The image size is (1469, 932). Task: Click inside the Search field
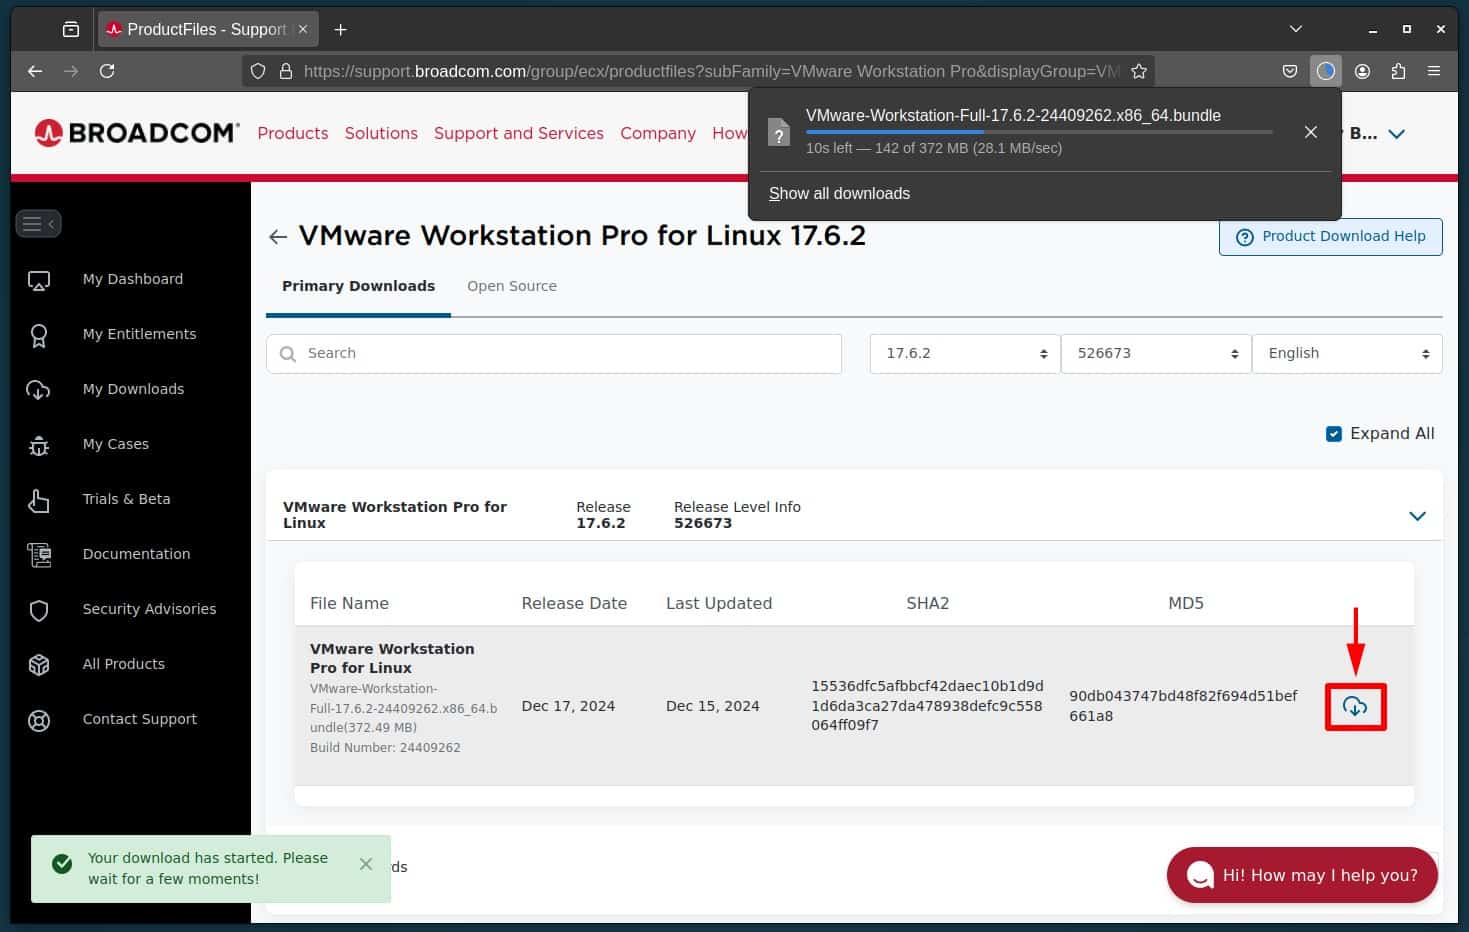pos(553,353)
